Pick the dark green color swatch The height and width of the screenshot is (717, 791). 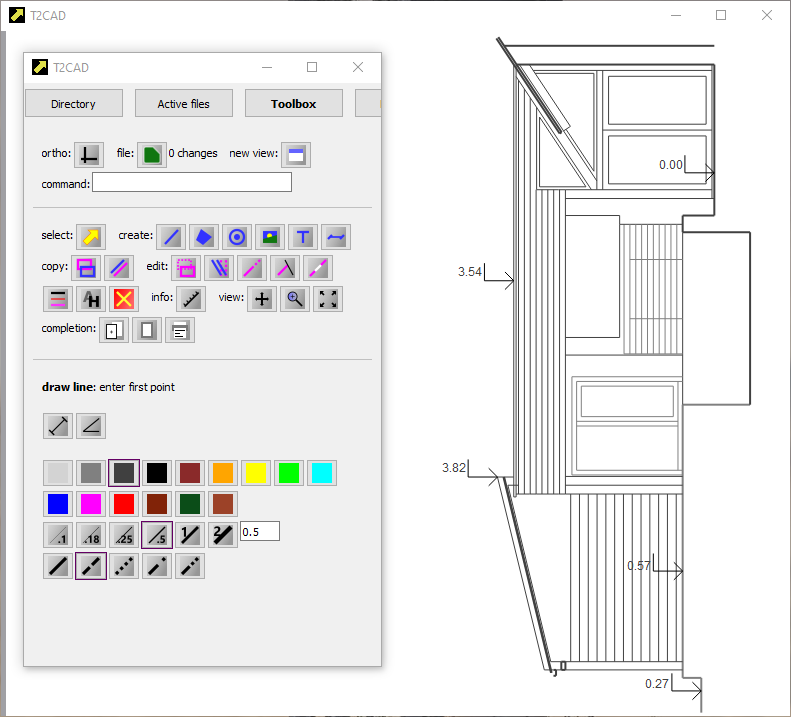click(190, 504)
